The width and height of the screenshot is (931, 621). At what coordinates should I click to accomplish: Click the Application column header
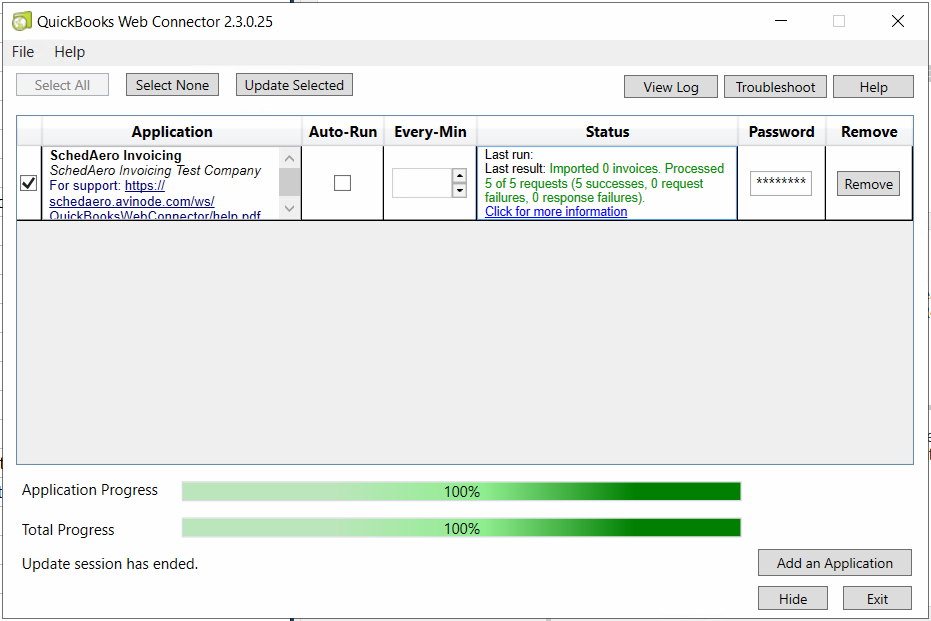pyautogui.click(x=172, y=132)
